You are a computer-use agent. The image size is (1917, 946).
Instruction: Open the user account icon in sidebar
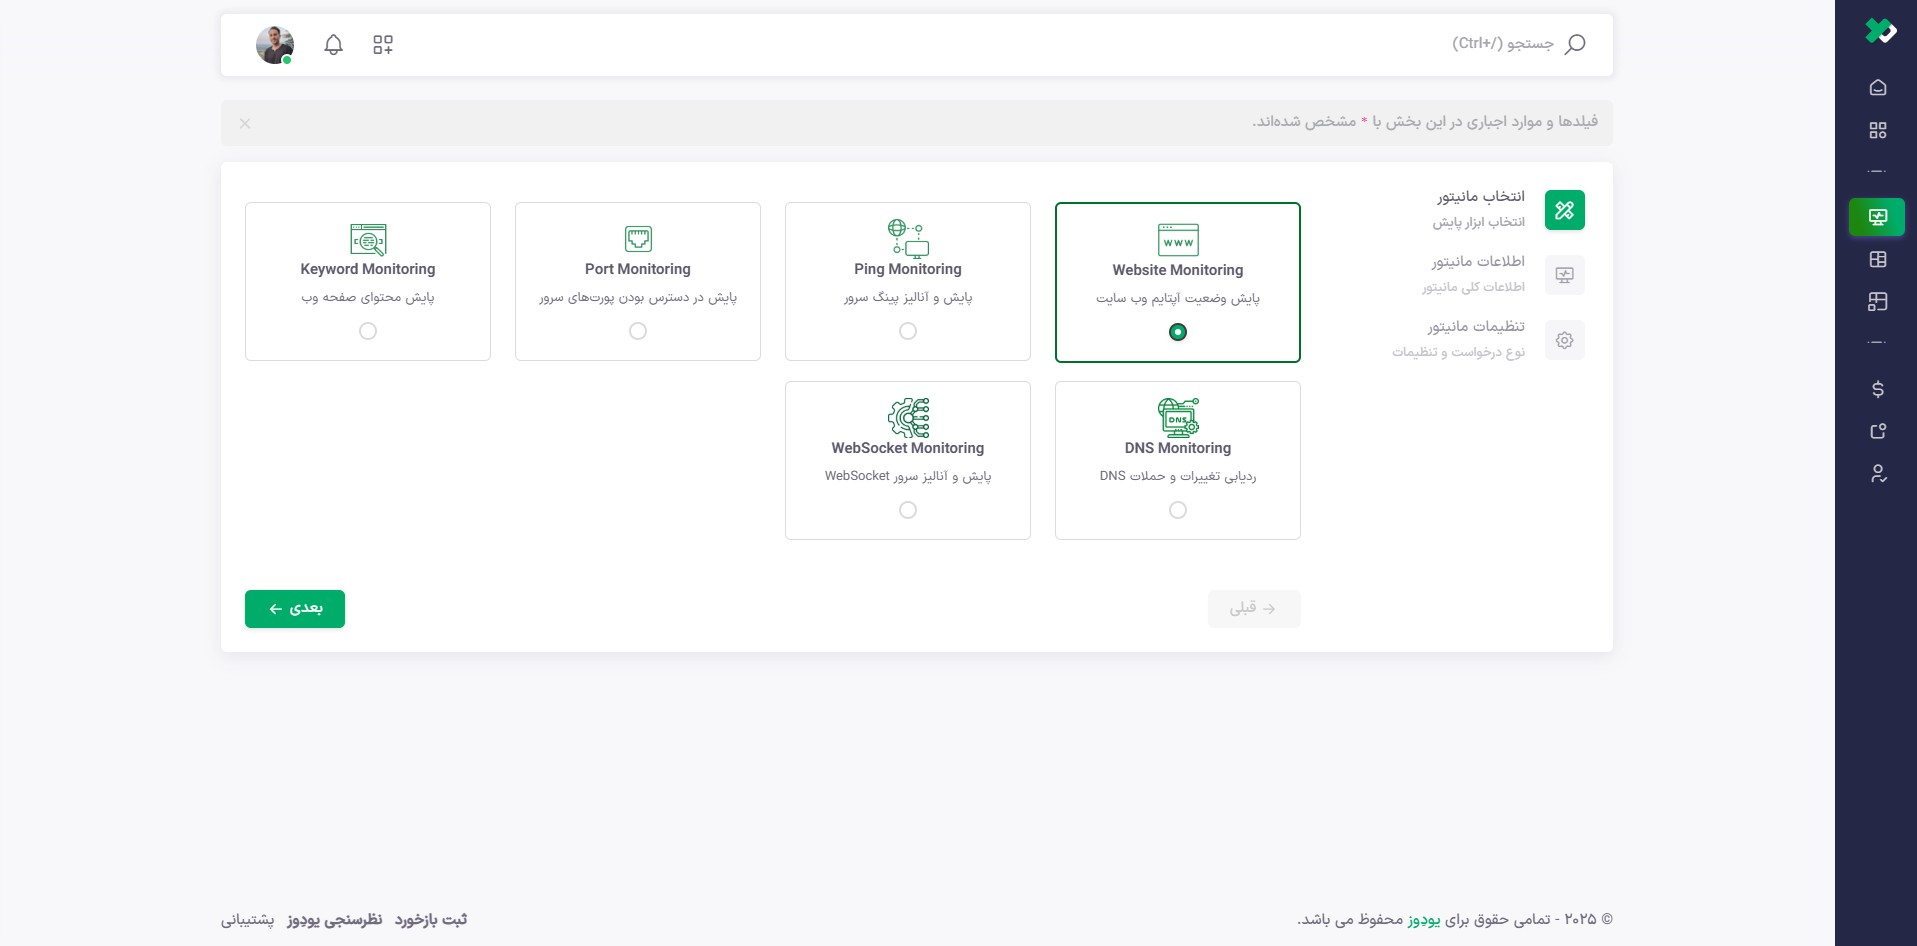(1878, 473)
